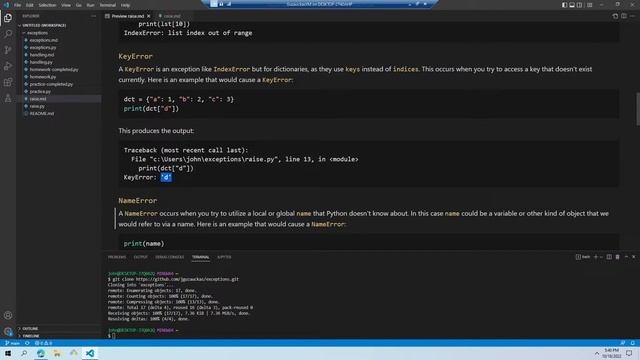Open the Explorer view in the activity bar

(8, 18)
